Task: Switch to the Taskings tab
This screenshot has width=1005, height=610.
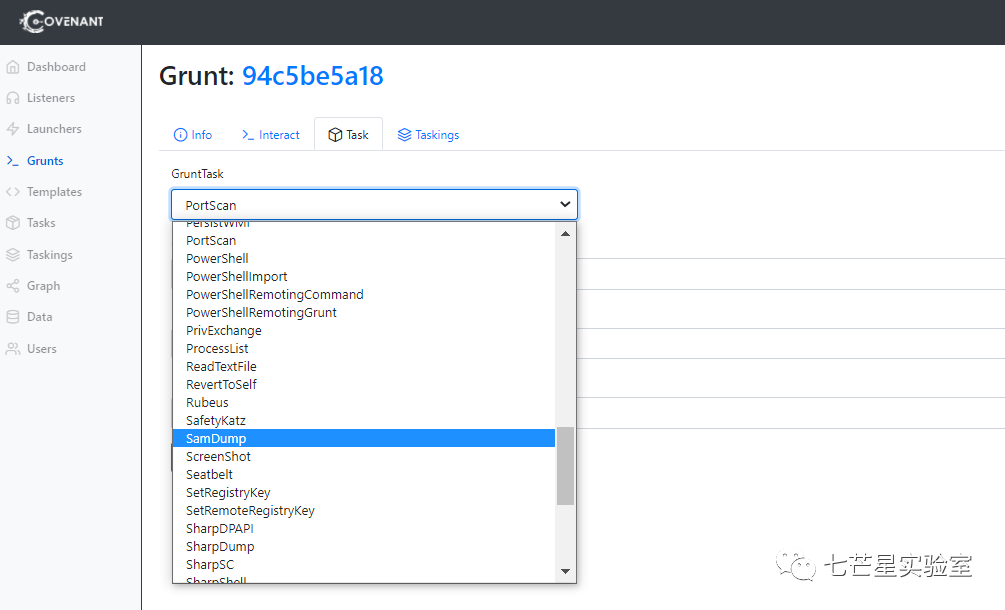Action: pyautogui.click(x=428, y=135)
